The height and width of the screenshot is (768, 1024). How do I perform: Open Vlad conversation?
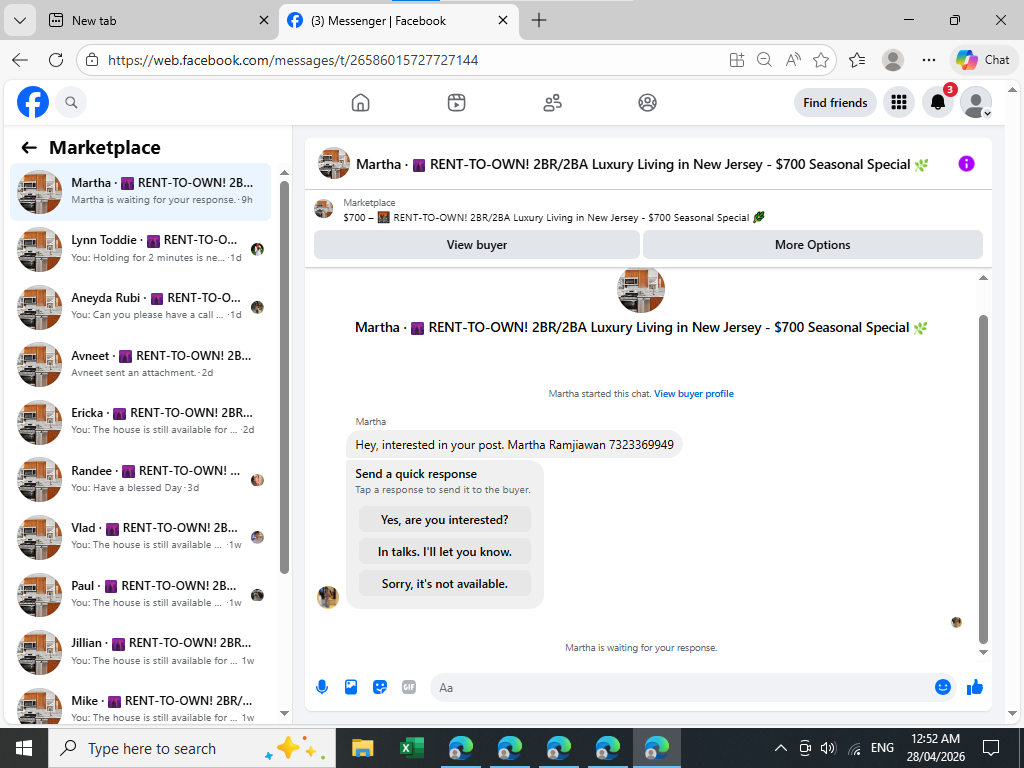(140, 536)
